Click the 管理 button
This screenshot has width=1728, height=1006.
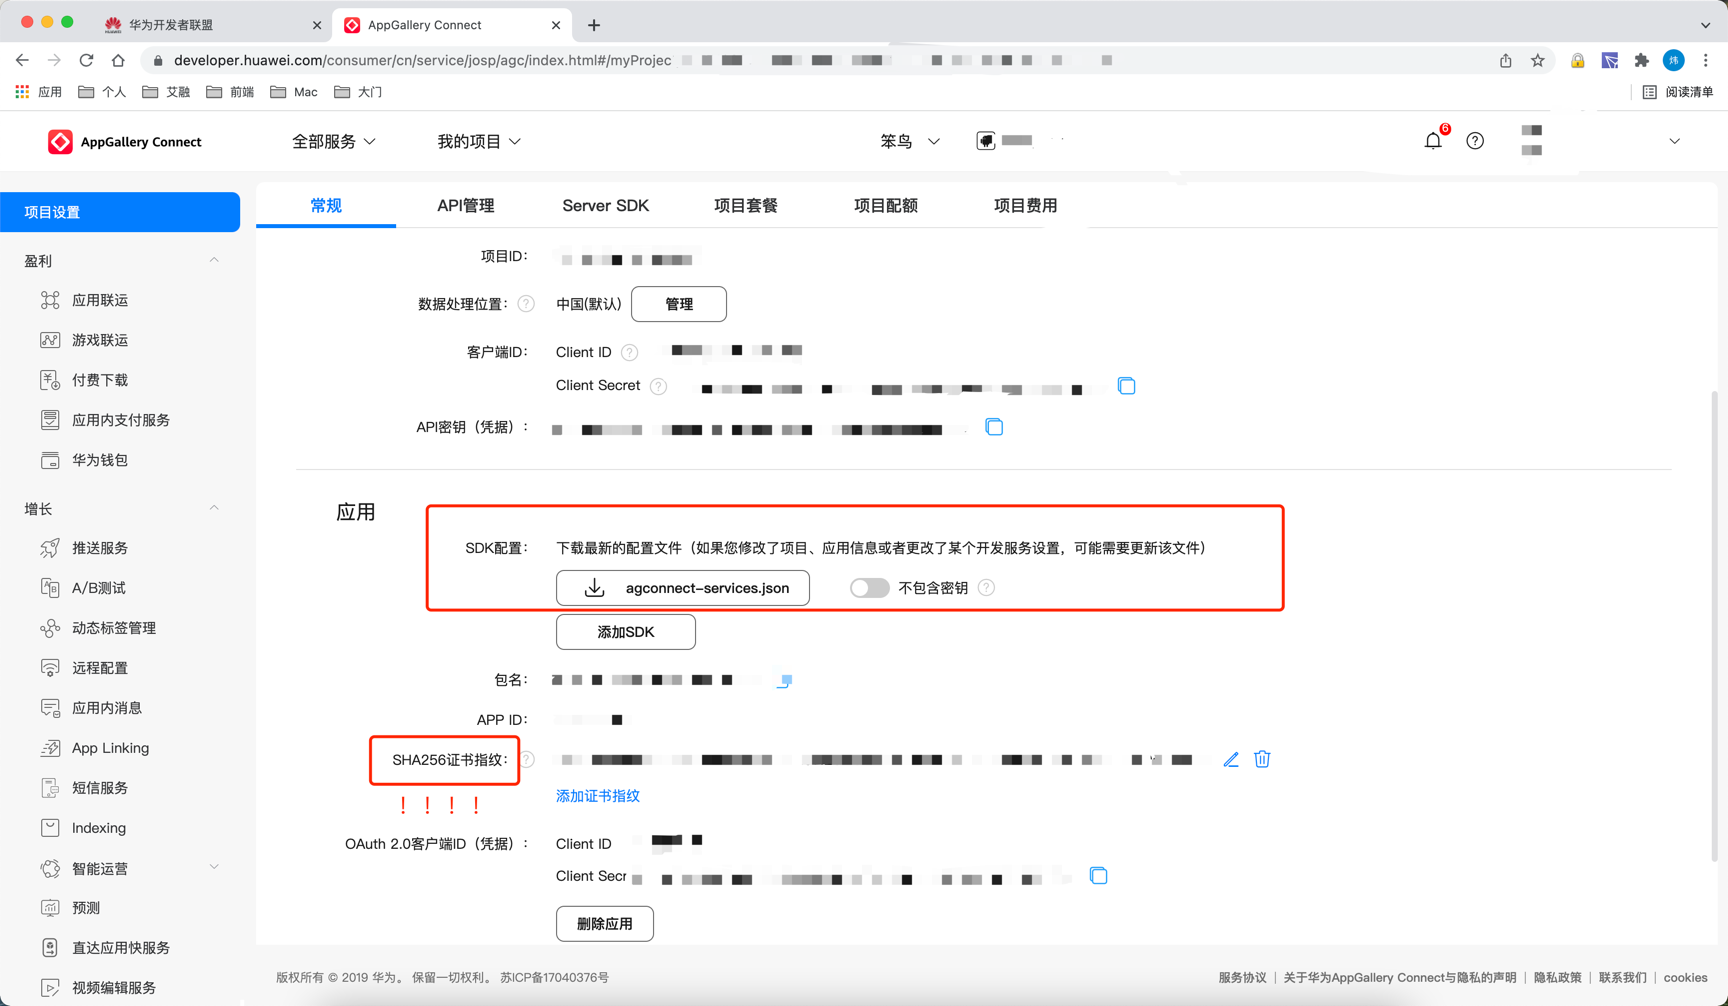(679, 304)
